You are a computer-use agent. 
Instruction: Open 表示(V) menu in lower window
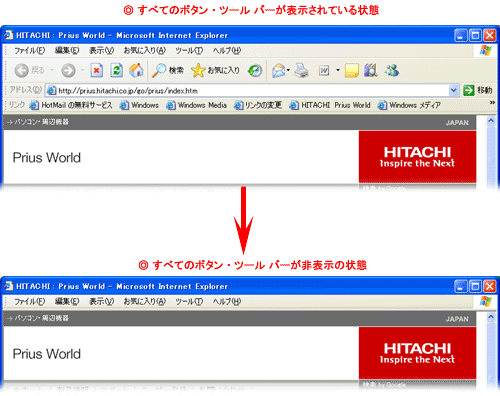click(101, 302)
